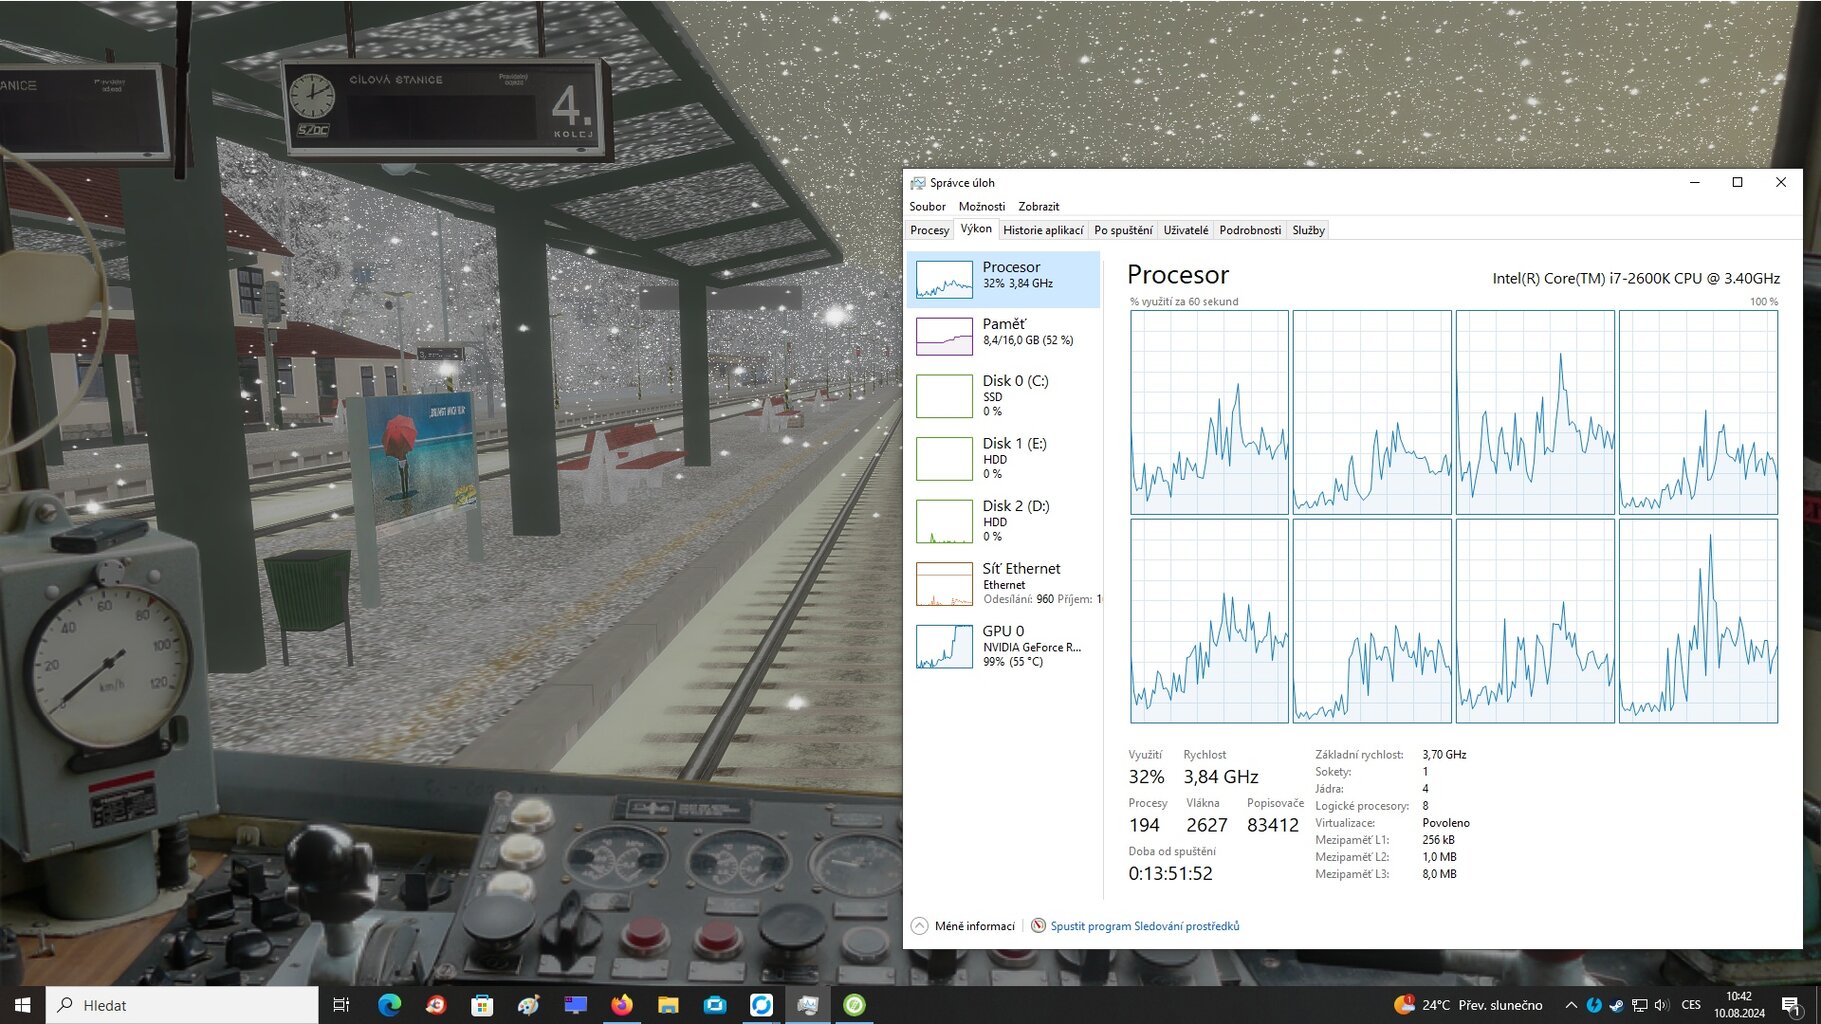This screenshot has width=1821, height=1024.
Task: Launch Firefox from the taskbar
Action: pyautogui.click(x=622, y=1005)
